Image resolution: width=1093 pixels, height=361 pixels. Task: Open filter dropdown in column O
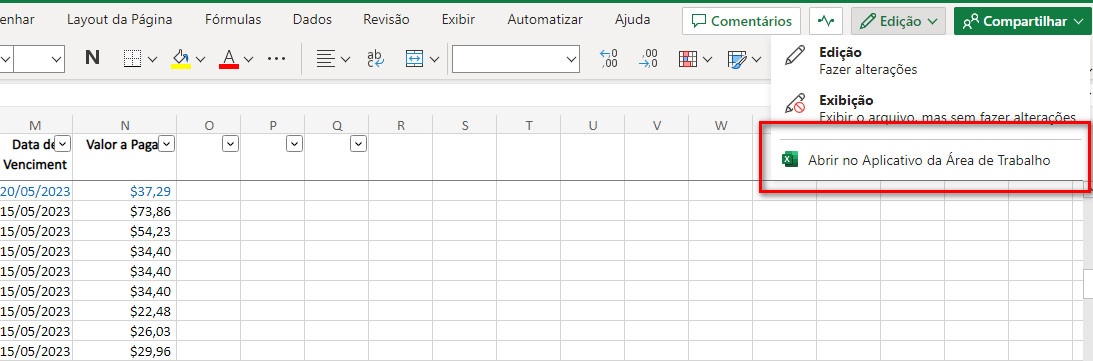pyautogui.click(x=231, y=144)
